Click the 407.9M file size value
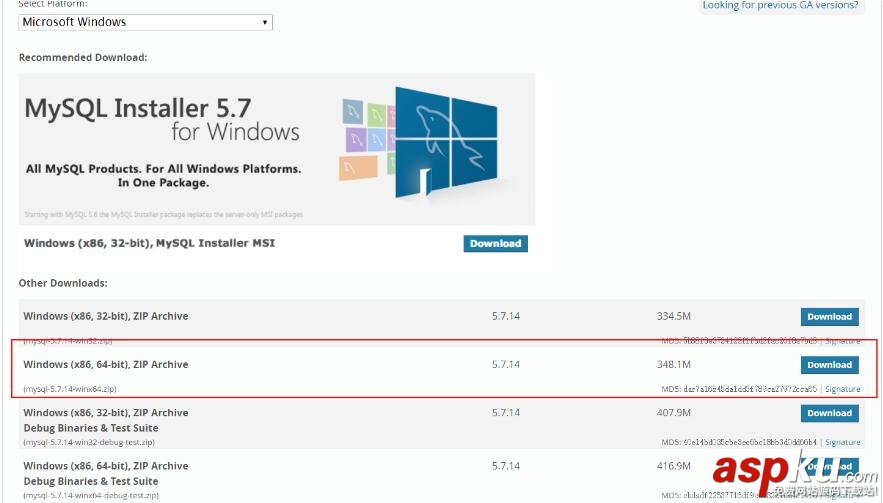This screenshot has height=503, width=883. click(x=674, y=412)
